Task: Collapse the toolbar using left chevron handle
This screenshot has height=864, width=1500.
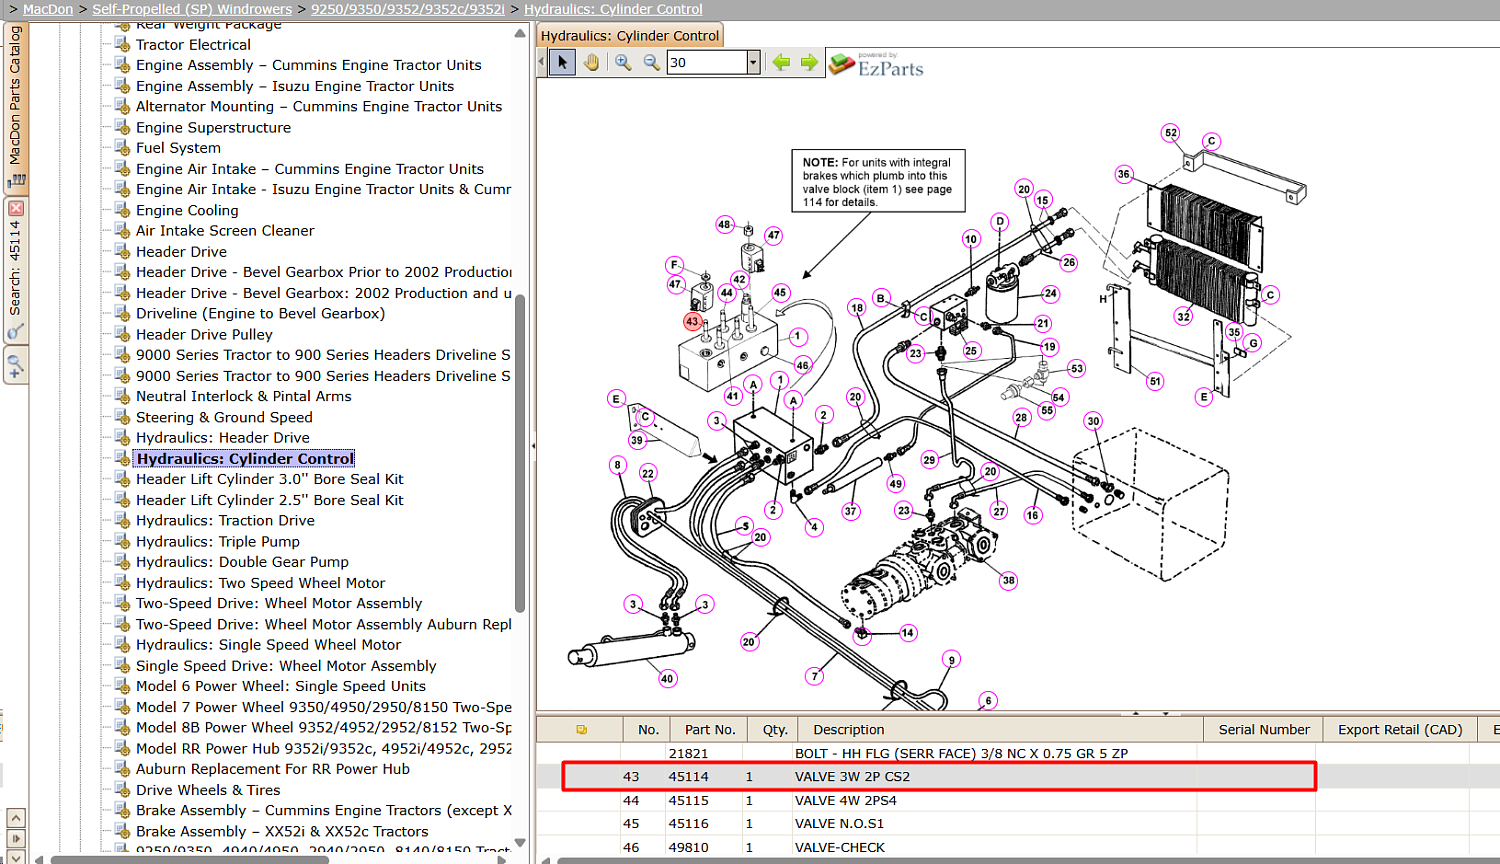Action: click(542, 62)
